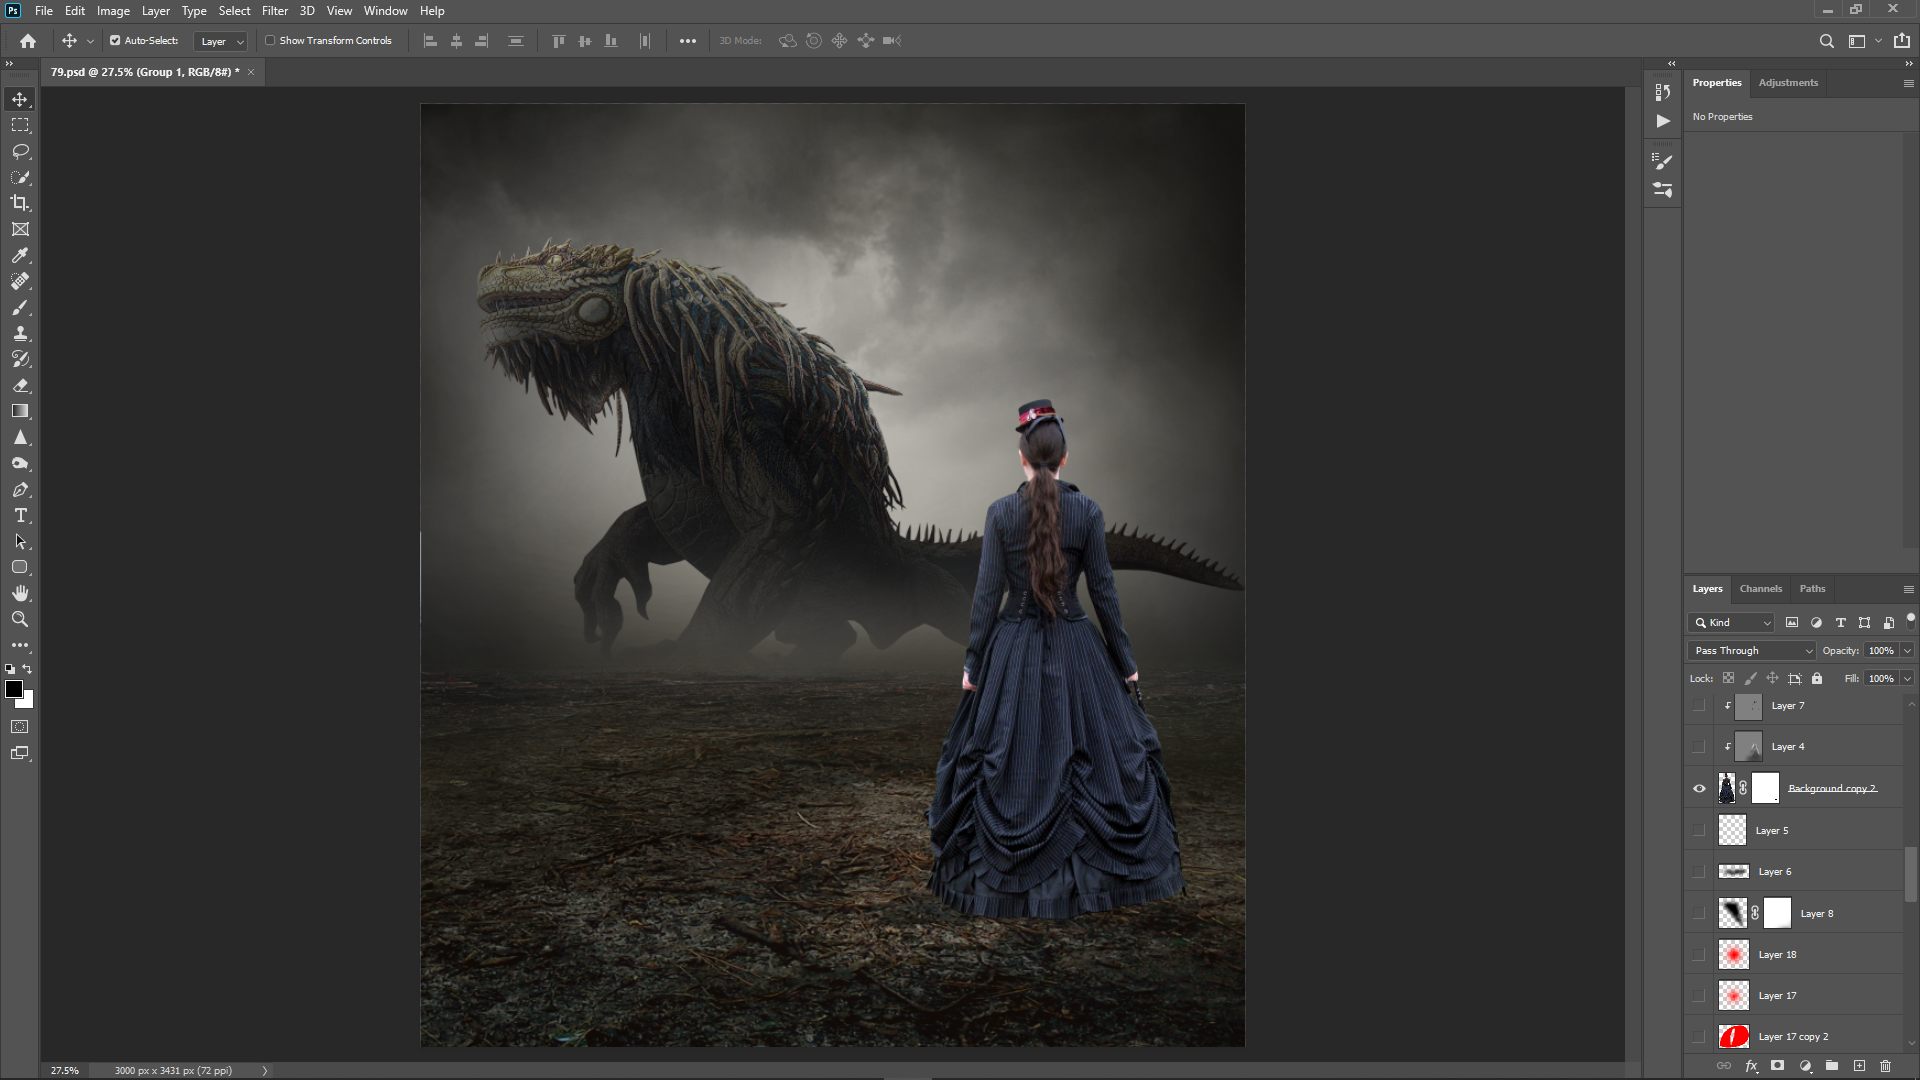1920x1080 pixels.
Task: Show Layer 18 visibility
Action: pos(1699,955)
